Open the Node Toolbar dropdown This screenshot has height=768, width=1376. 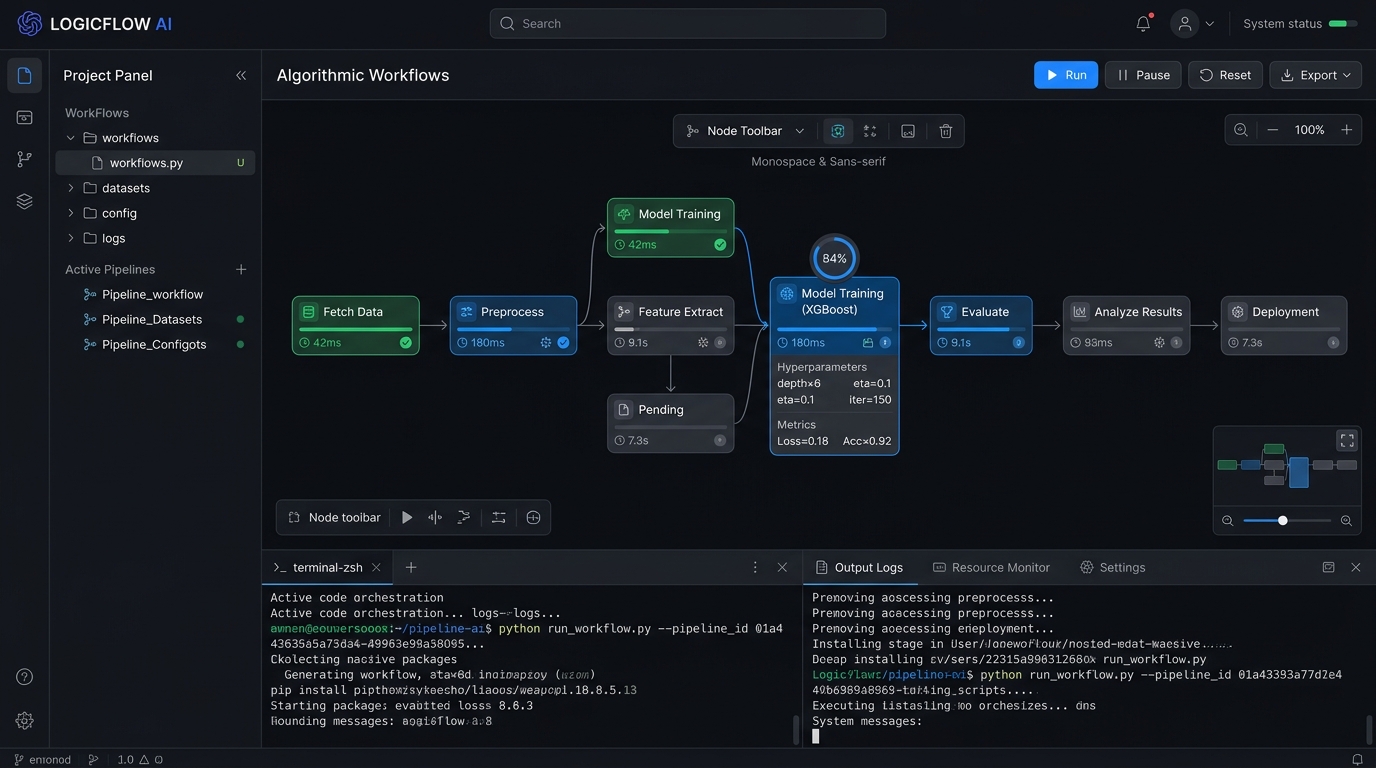click(745, 131)
